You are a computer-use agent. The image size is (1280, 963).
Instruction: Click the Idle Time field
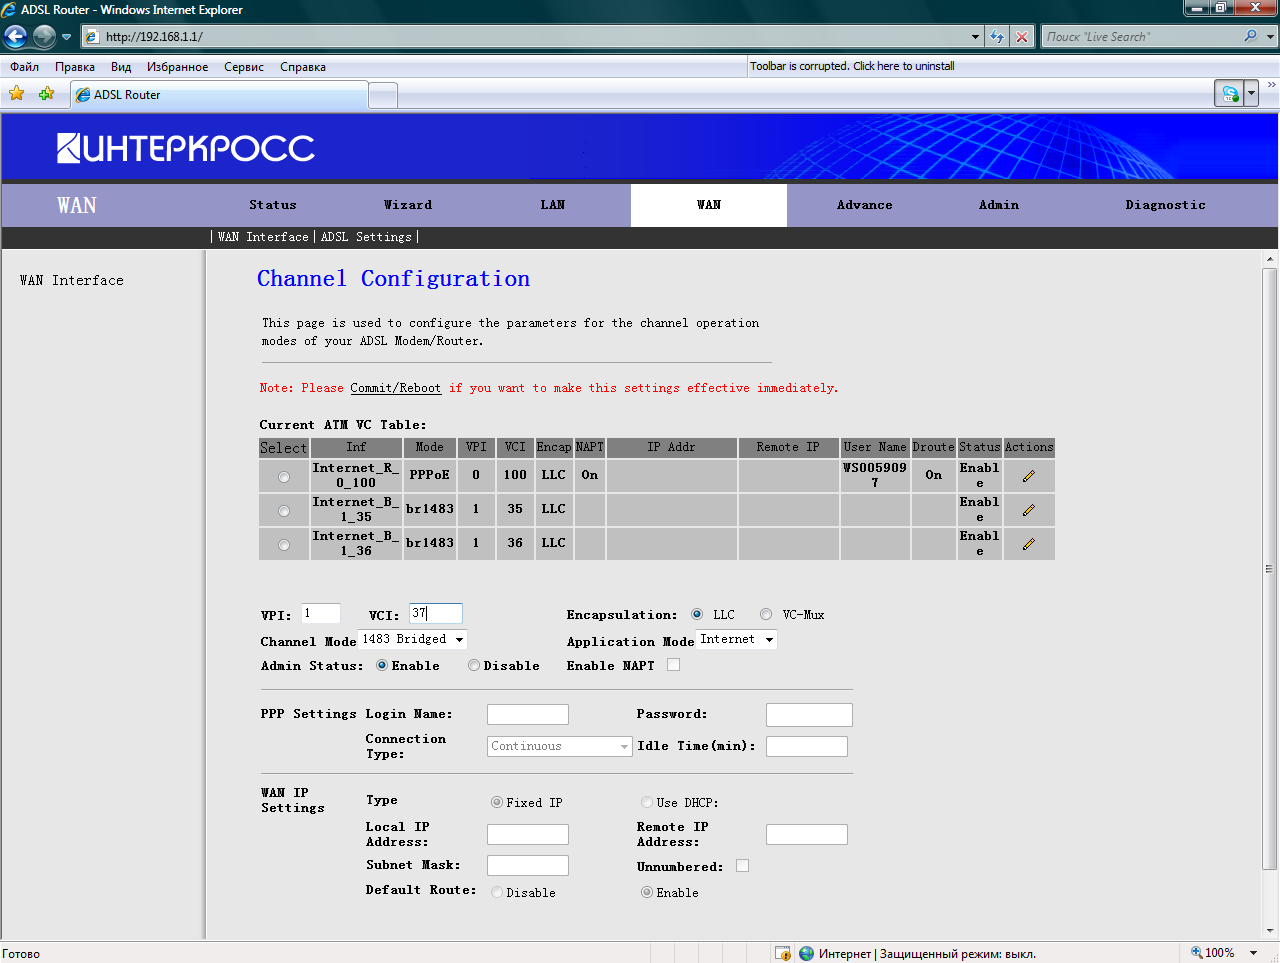[807, 746]
